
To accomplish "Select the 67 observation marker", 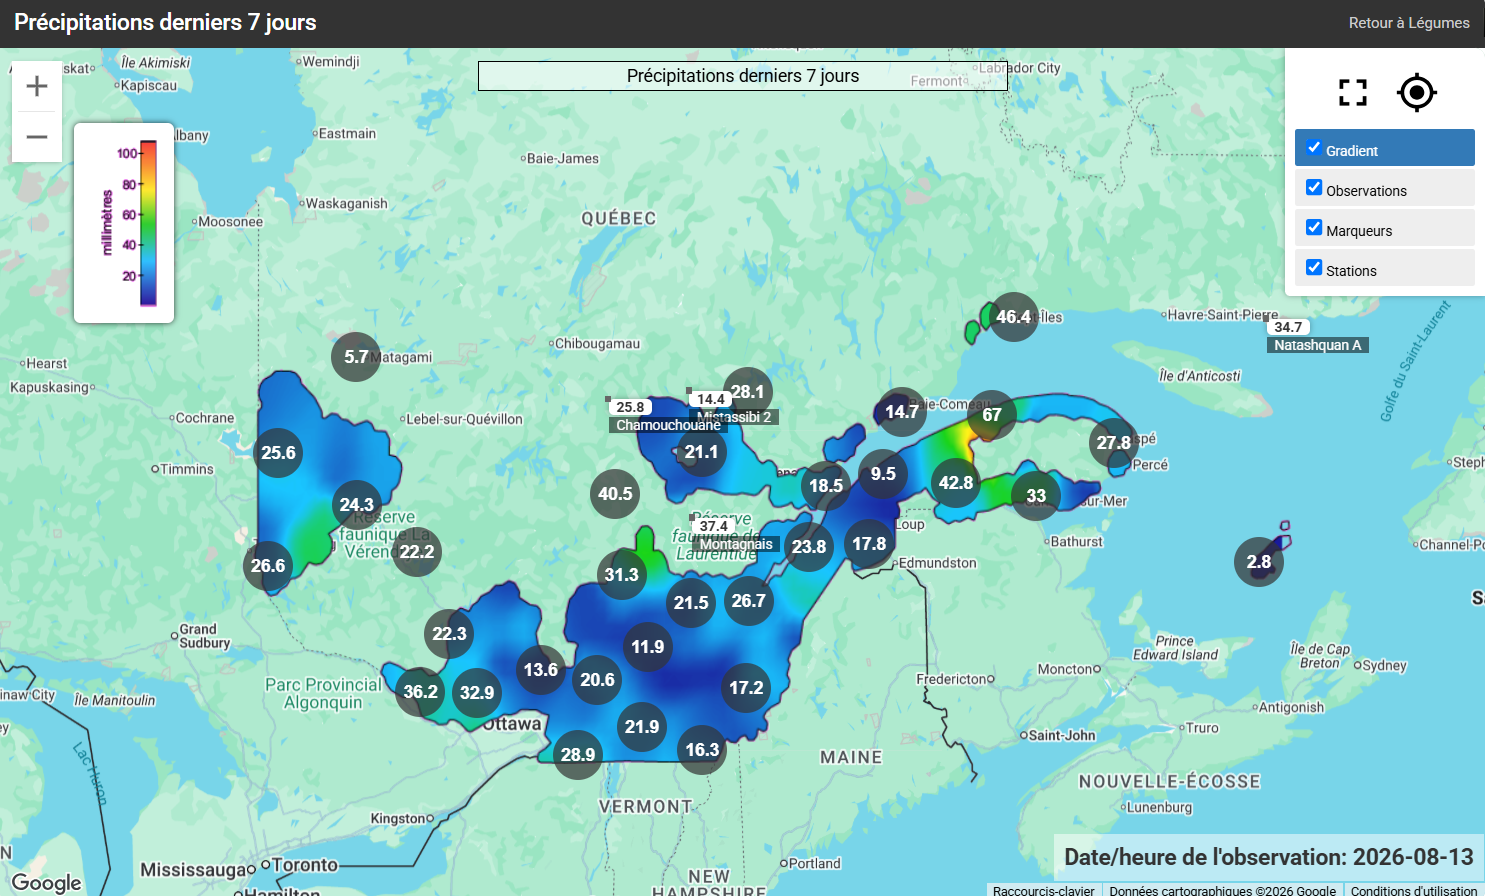I will [992, 415].
